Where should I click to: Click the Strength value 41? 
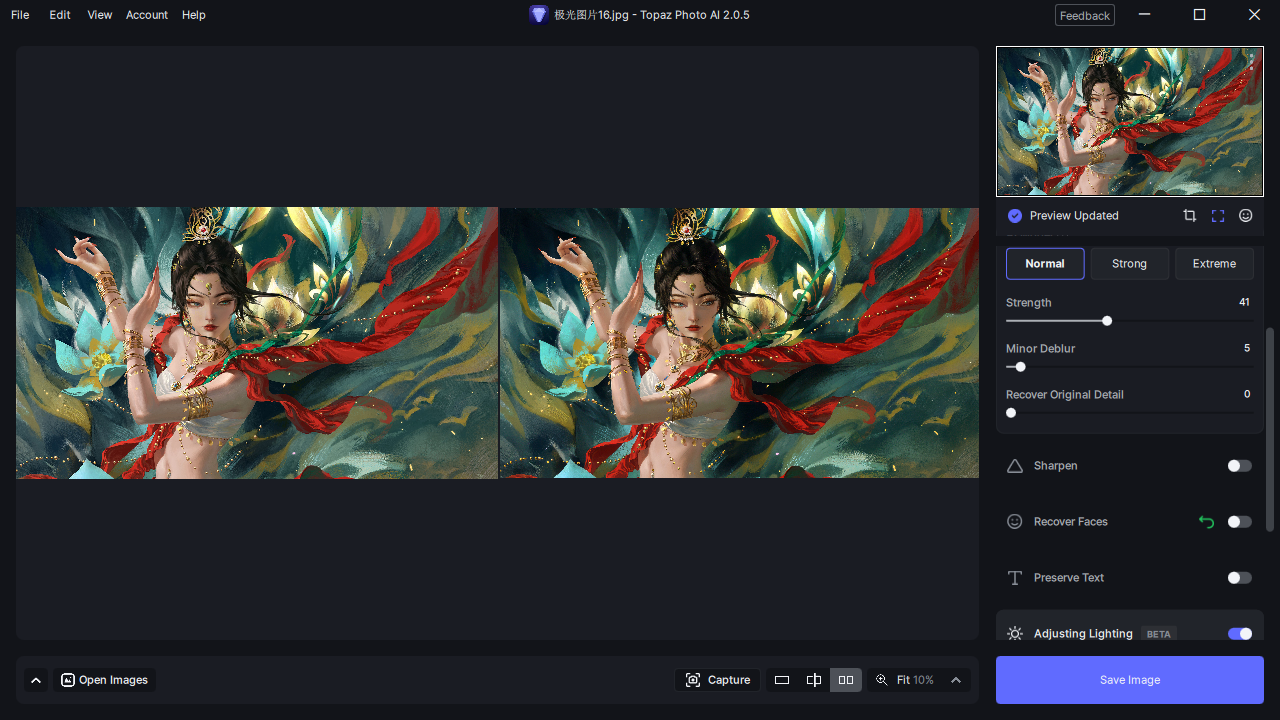coord(1244,302)
